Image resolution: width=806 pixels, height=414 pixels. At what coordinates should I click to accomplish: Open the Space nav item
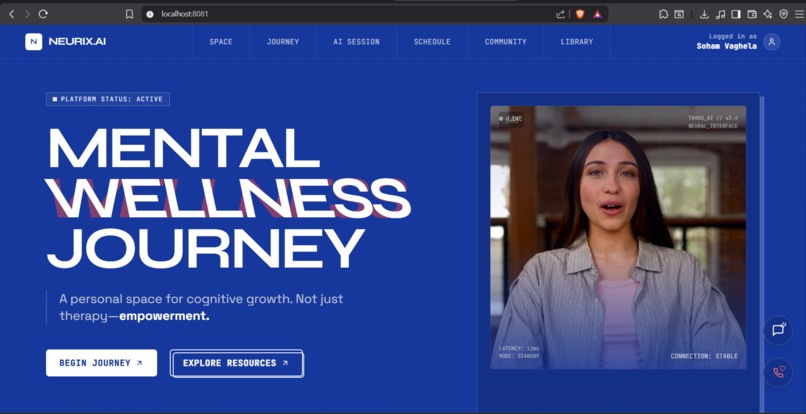coord(221,42)
